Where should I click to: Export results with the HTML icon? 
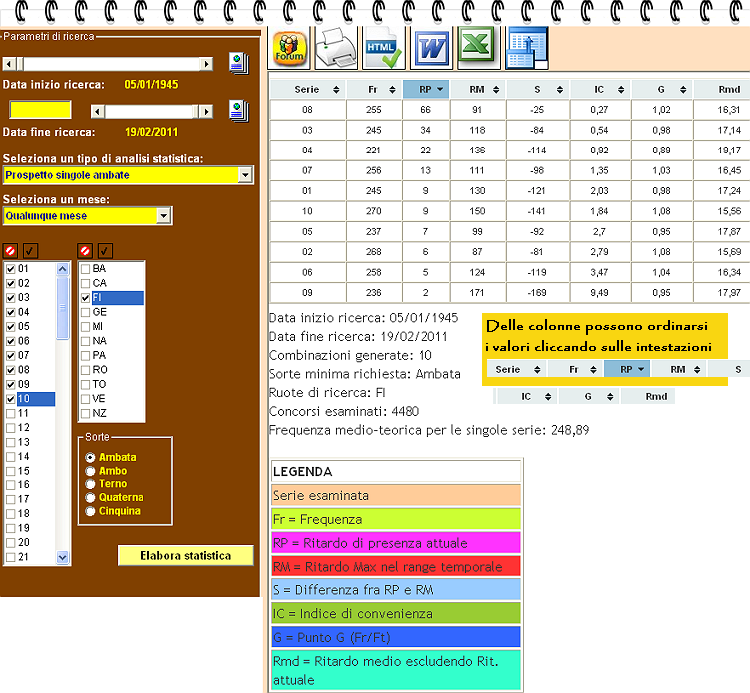coord(384,48)
